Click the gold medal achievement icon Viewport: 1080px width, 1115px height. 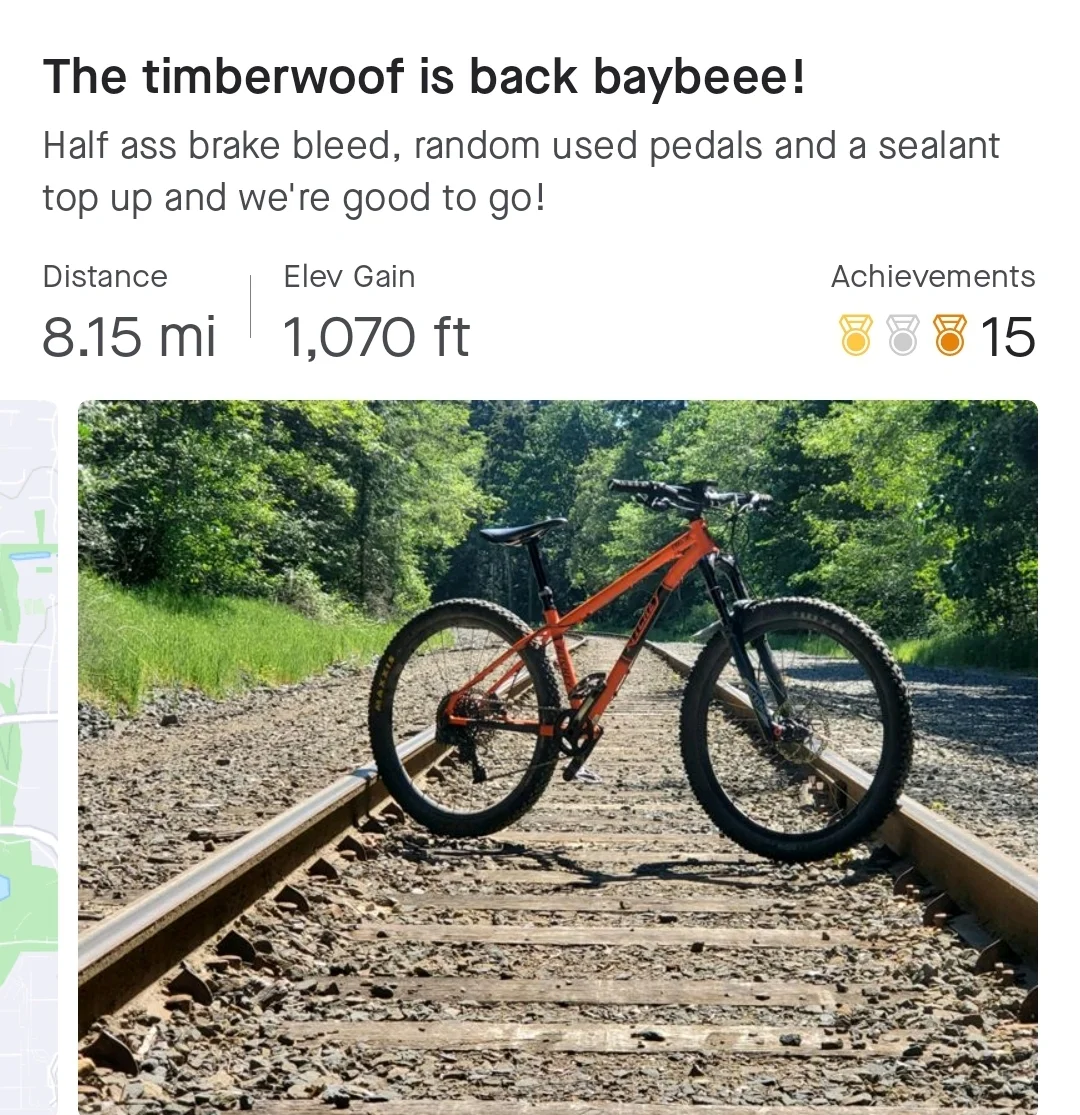tap(855, 335)
